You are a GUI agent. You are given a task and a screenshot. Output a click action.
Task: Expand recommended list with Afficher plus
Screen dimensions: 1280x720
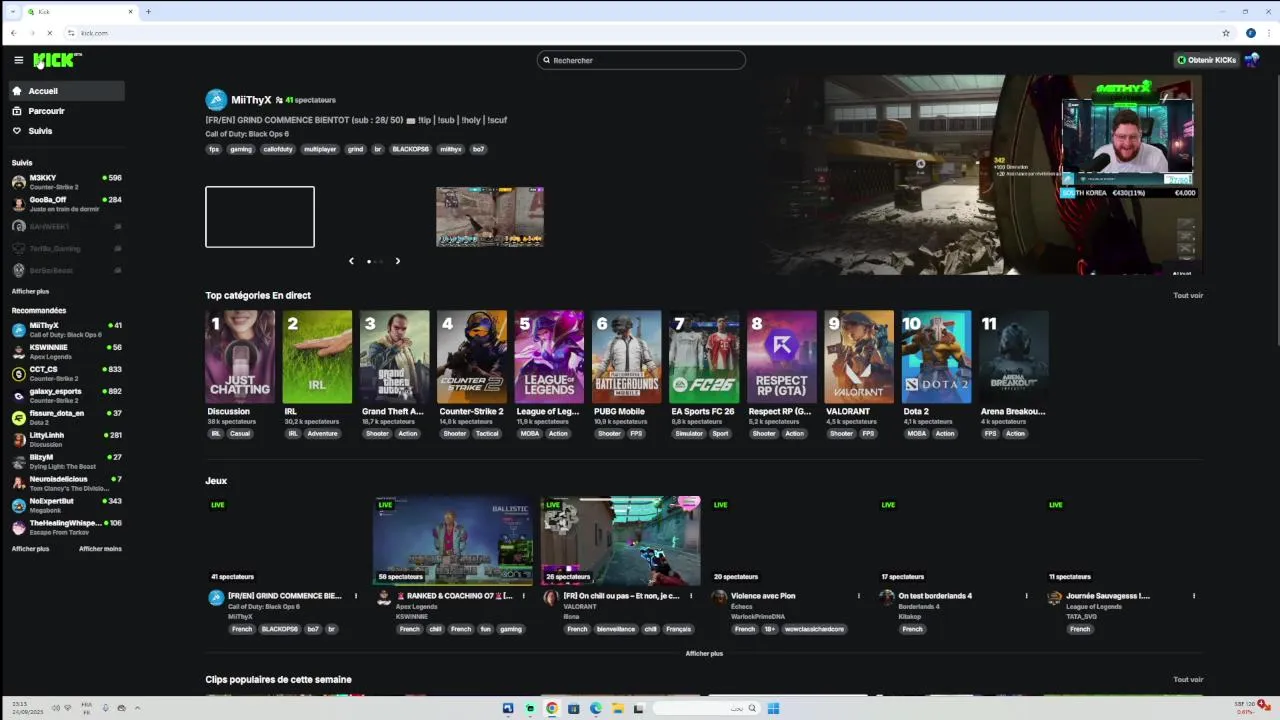(30, 549)
